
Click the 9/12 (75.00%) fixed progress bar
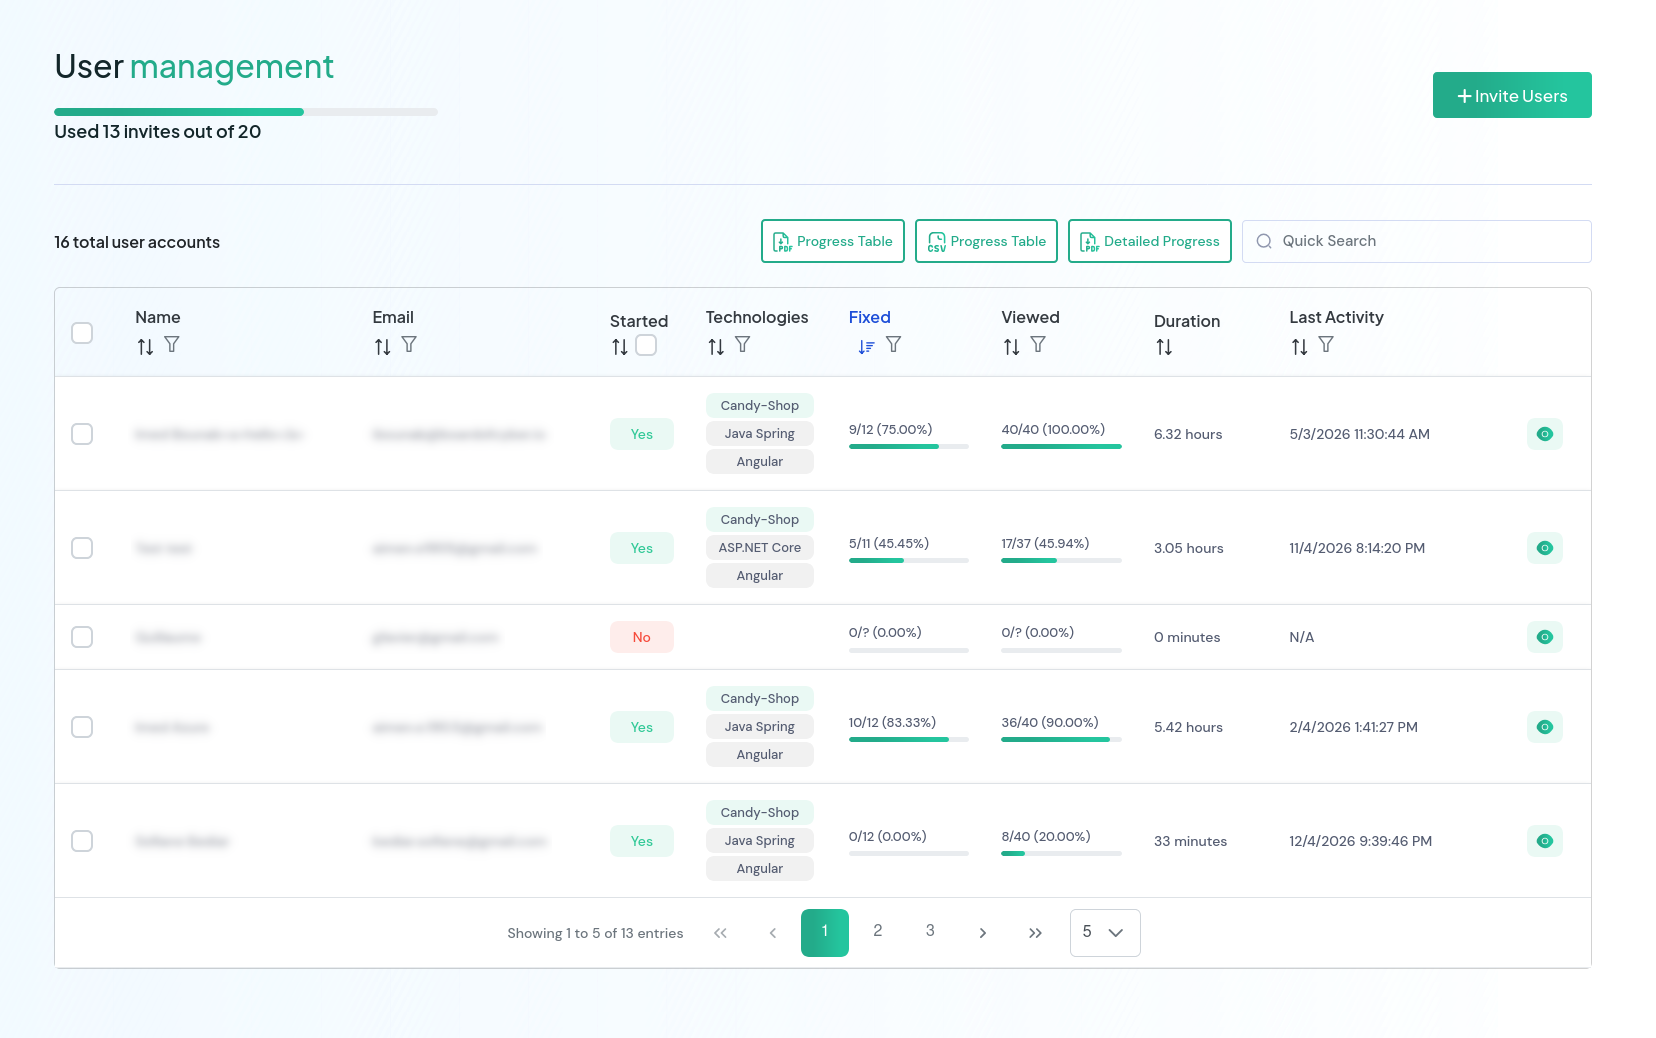909,446
